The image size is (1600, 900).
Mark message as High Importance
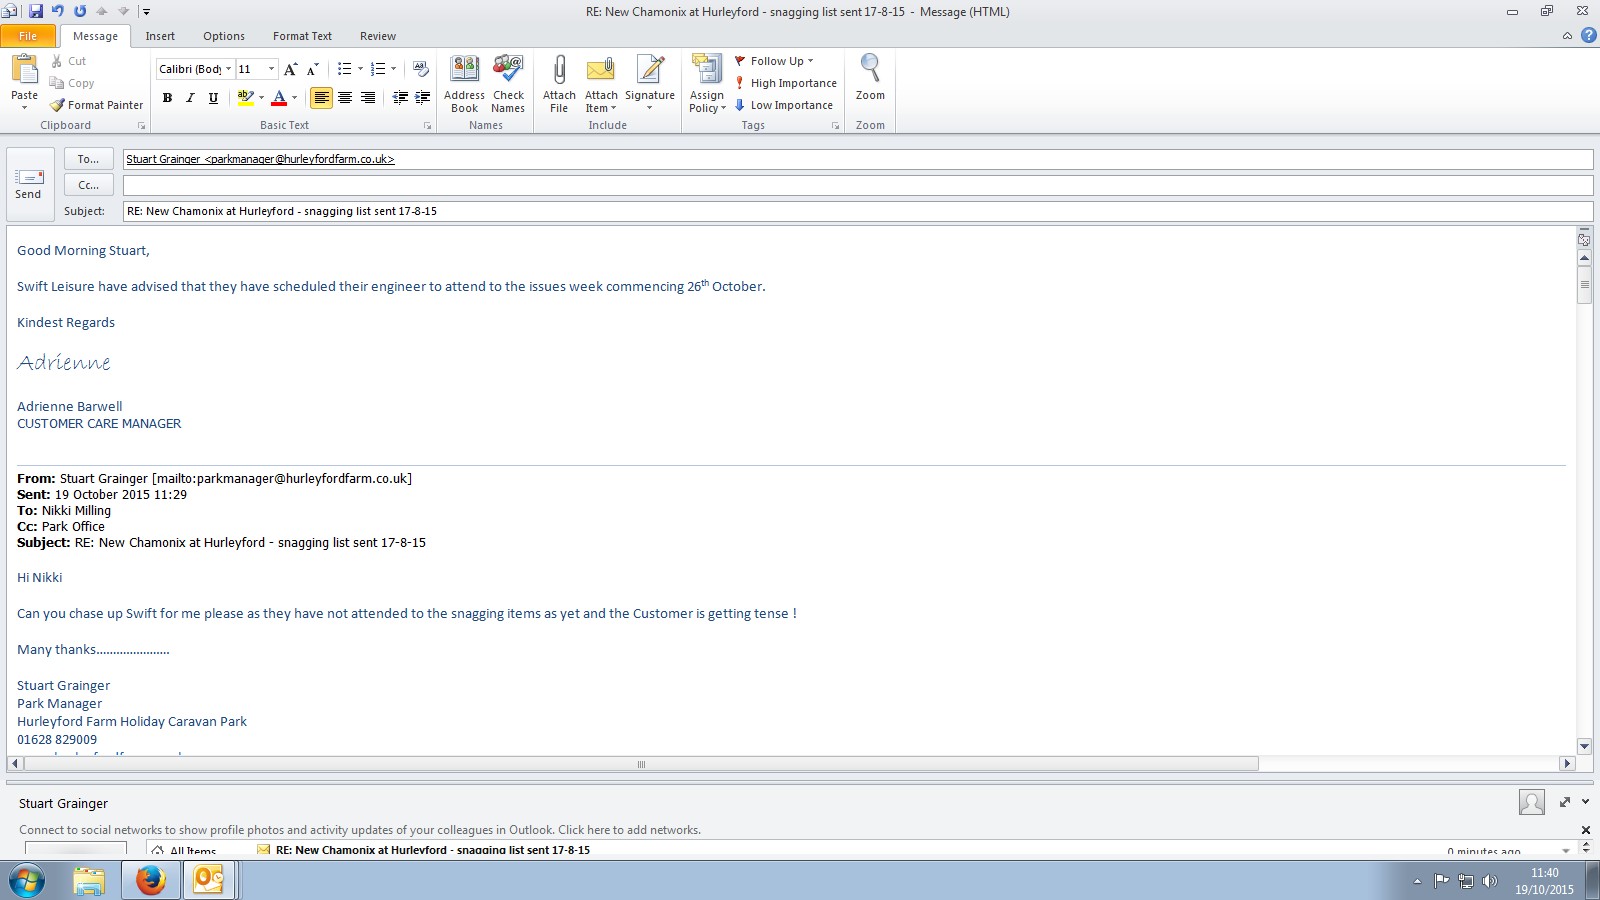click(x=786, y=83)
